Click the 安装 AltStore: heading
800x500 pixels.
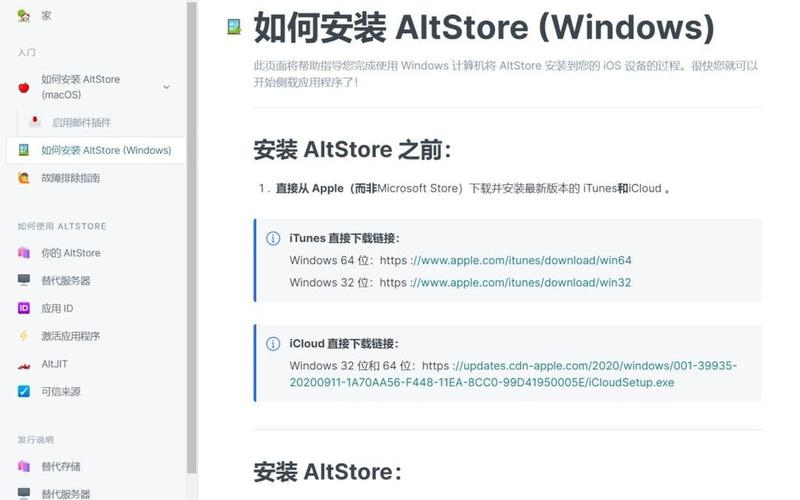pos(327,472)
